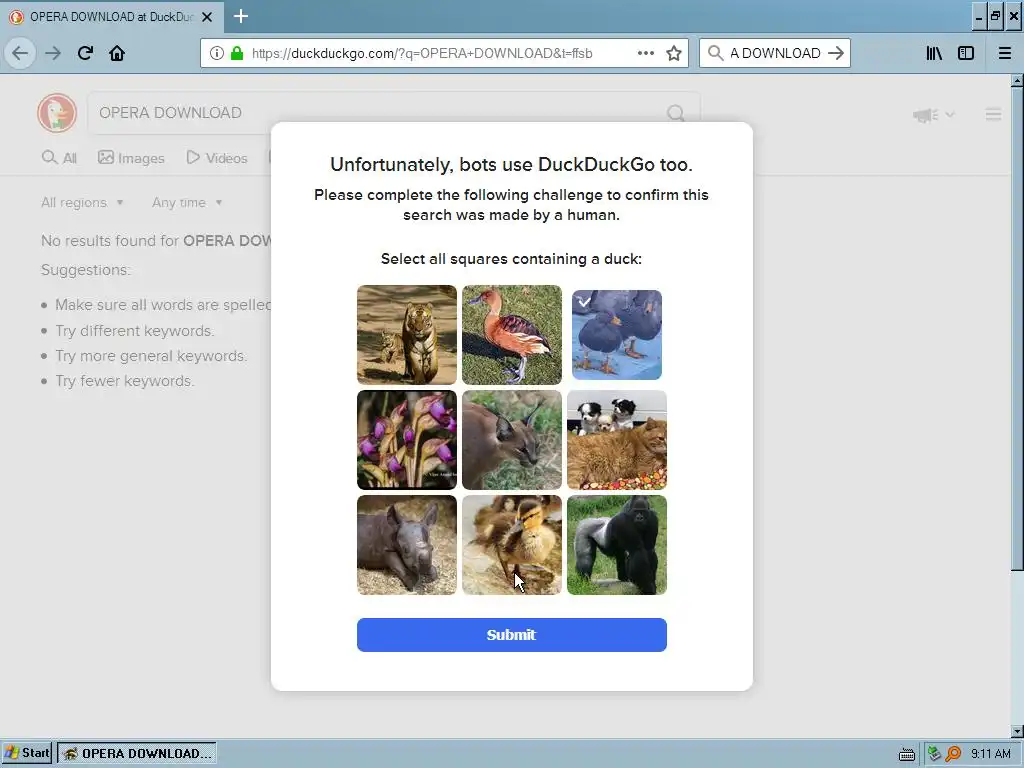Open the DuckDuckGo megaphone dropdown

click(934, 116)
